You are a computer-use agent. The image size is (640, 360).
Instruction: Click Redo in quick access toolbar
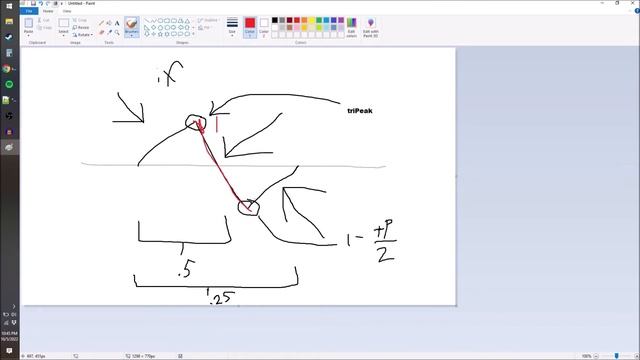pyautogui.click(x=48, y=3)
